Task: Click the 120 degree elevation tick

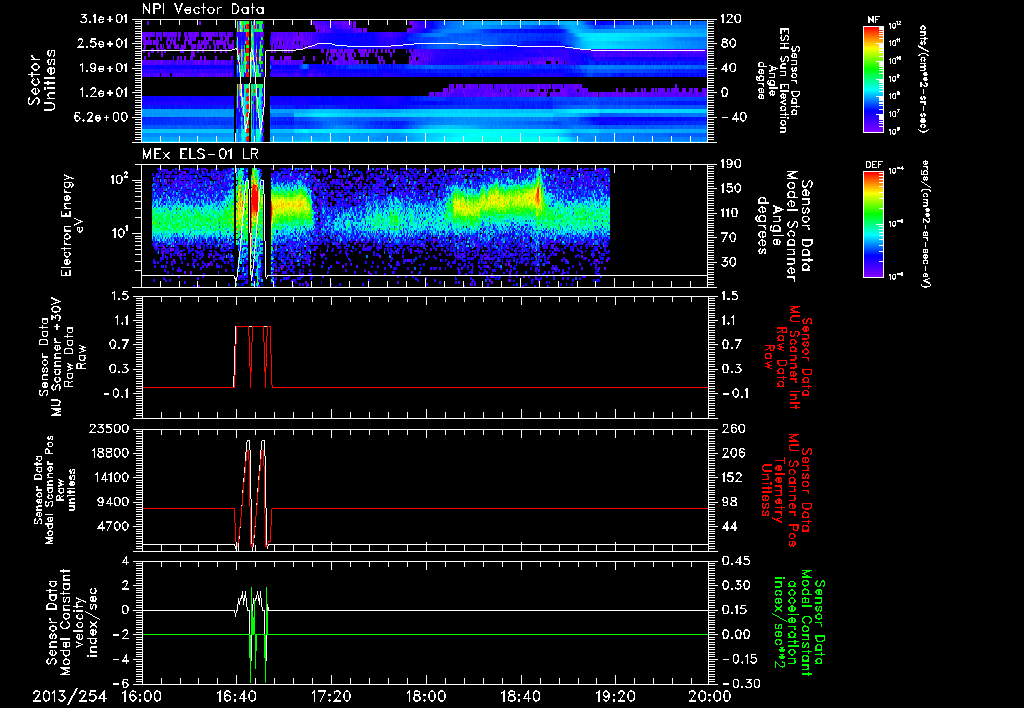Action: point(731,19)
